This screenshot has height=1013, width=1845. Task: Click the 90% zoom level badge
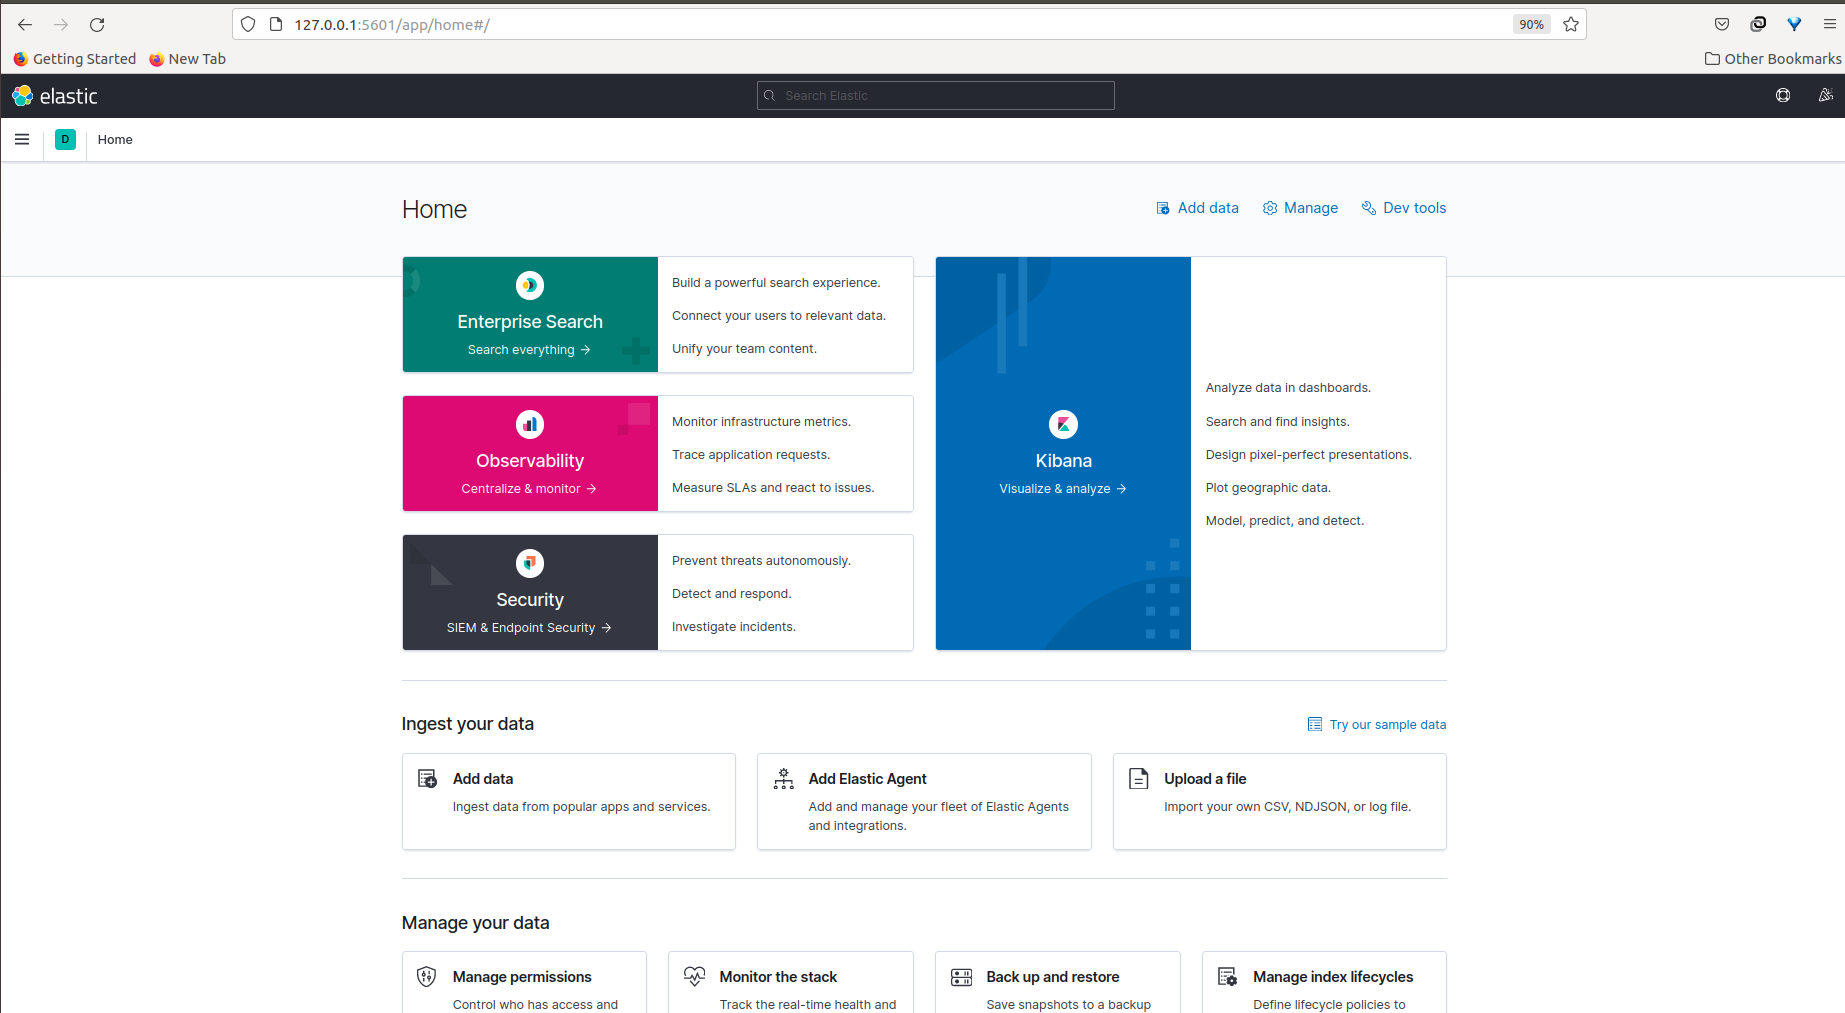coord(1531,24)
